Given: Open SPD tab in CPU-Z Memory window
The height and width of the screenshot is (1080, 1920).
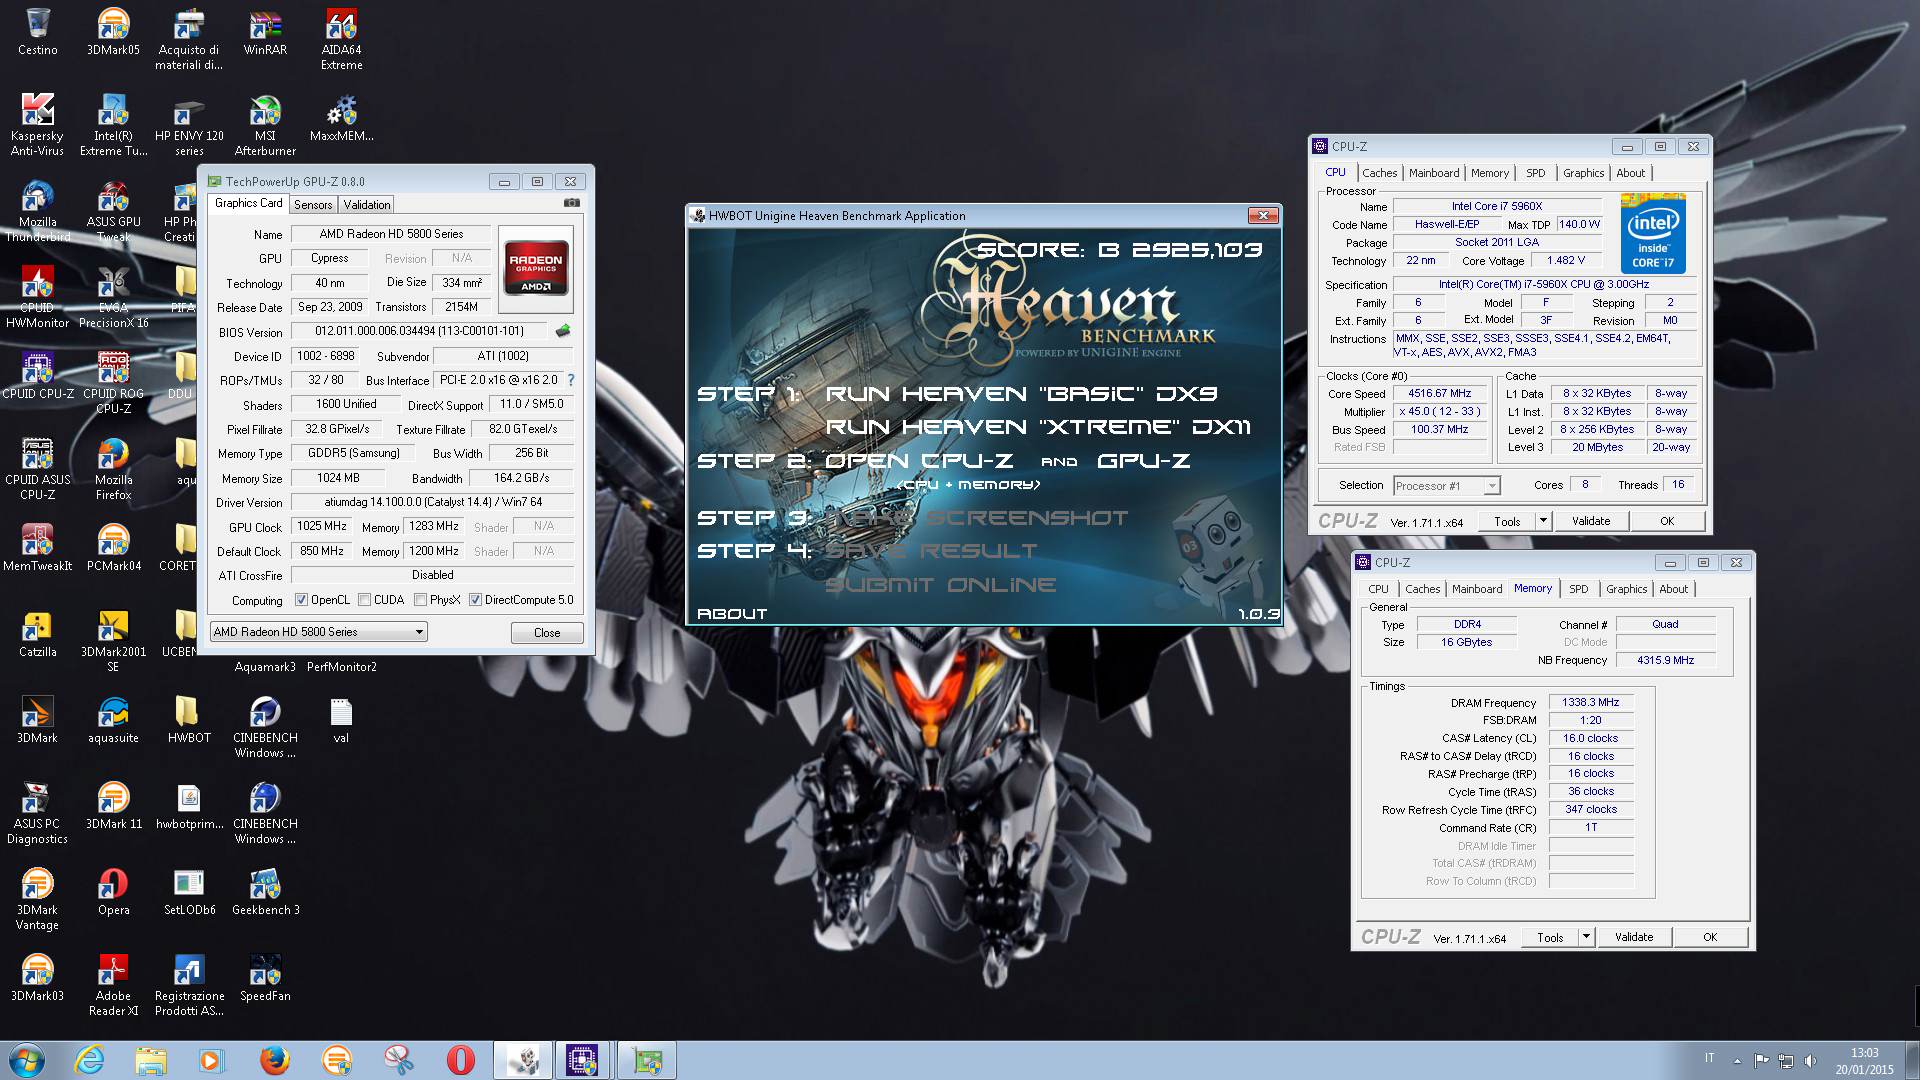Looking at the screenshot, I should point(1579,589).
